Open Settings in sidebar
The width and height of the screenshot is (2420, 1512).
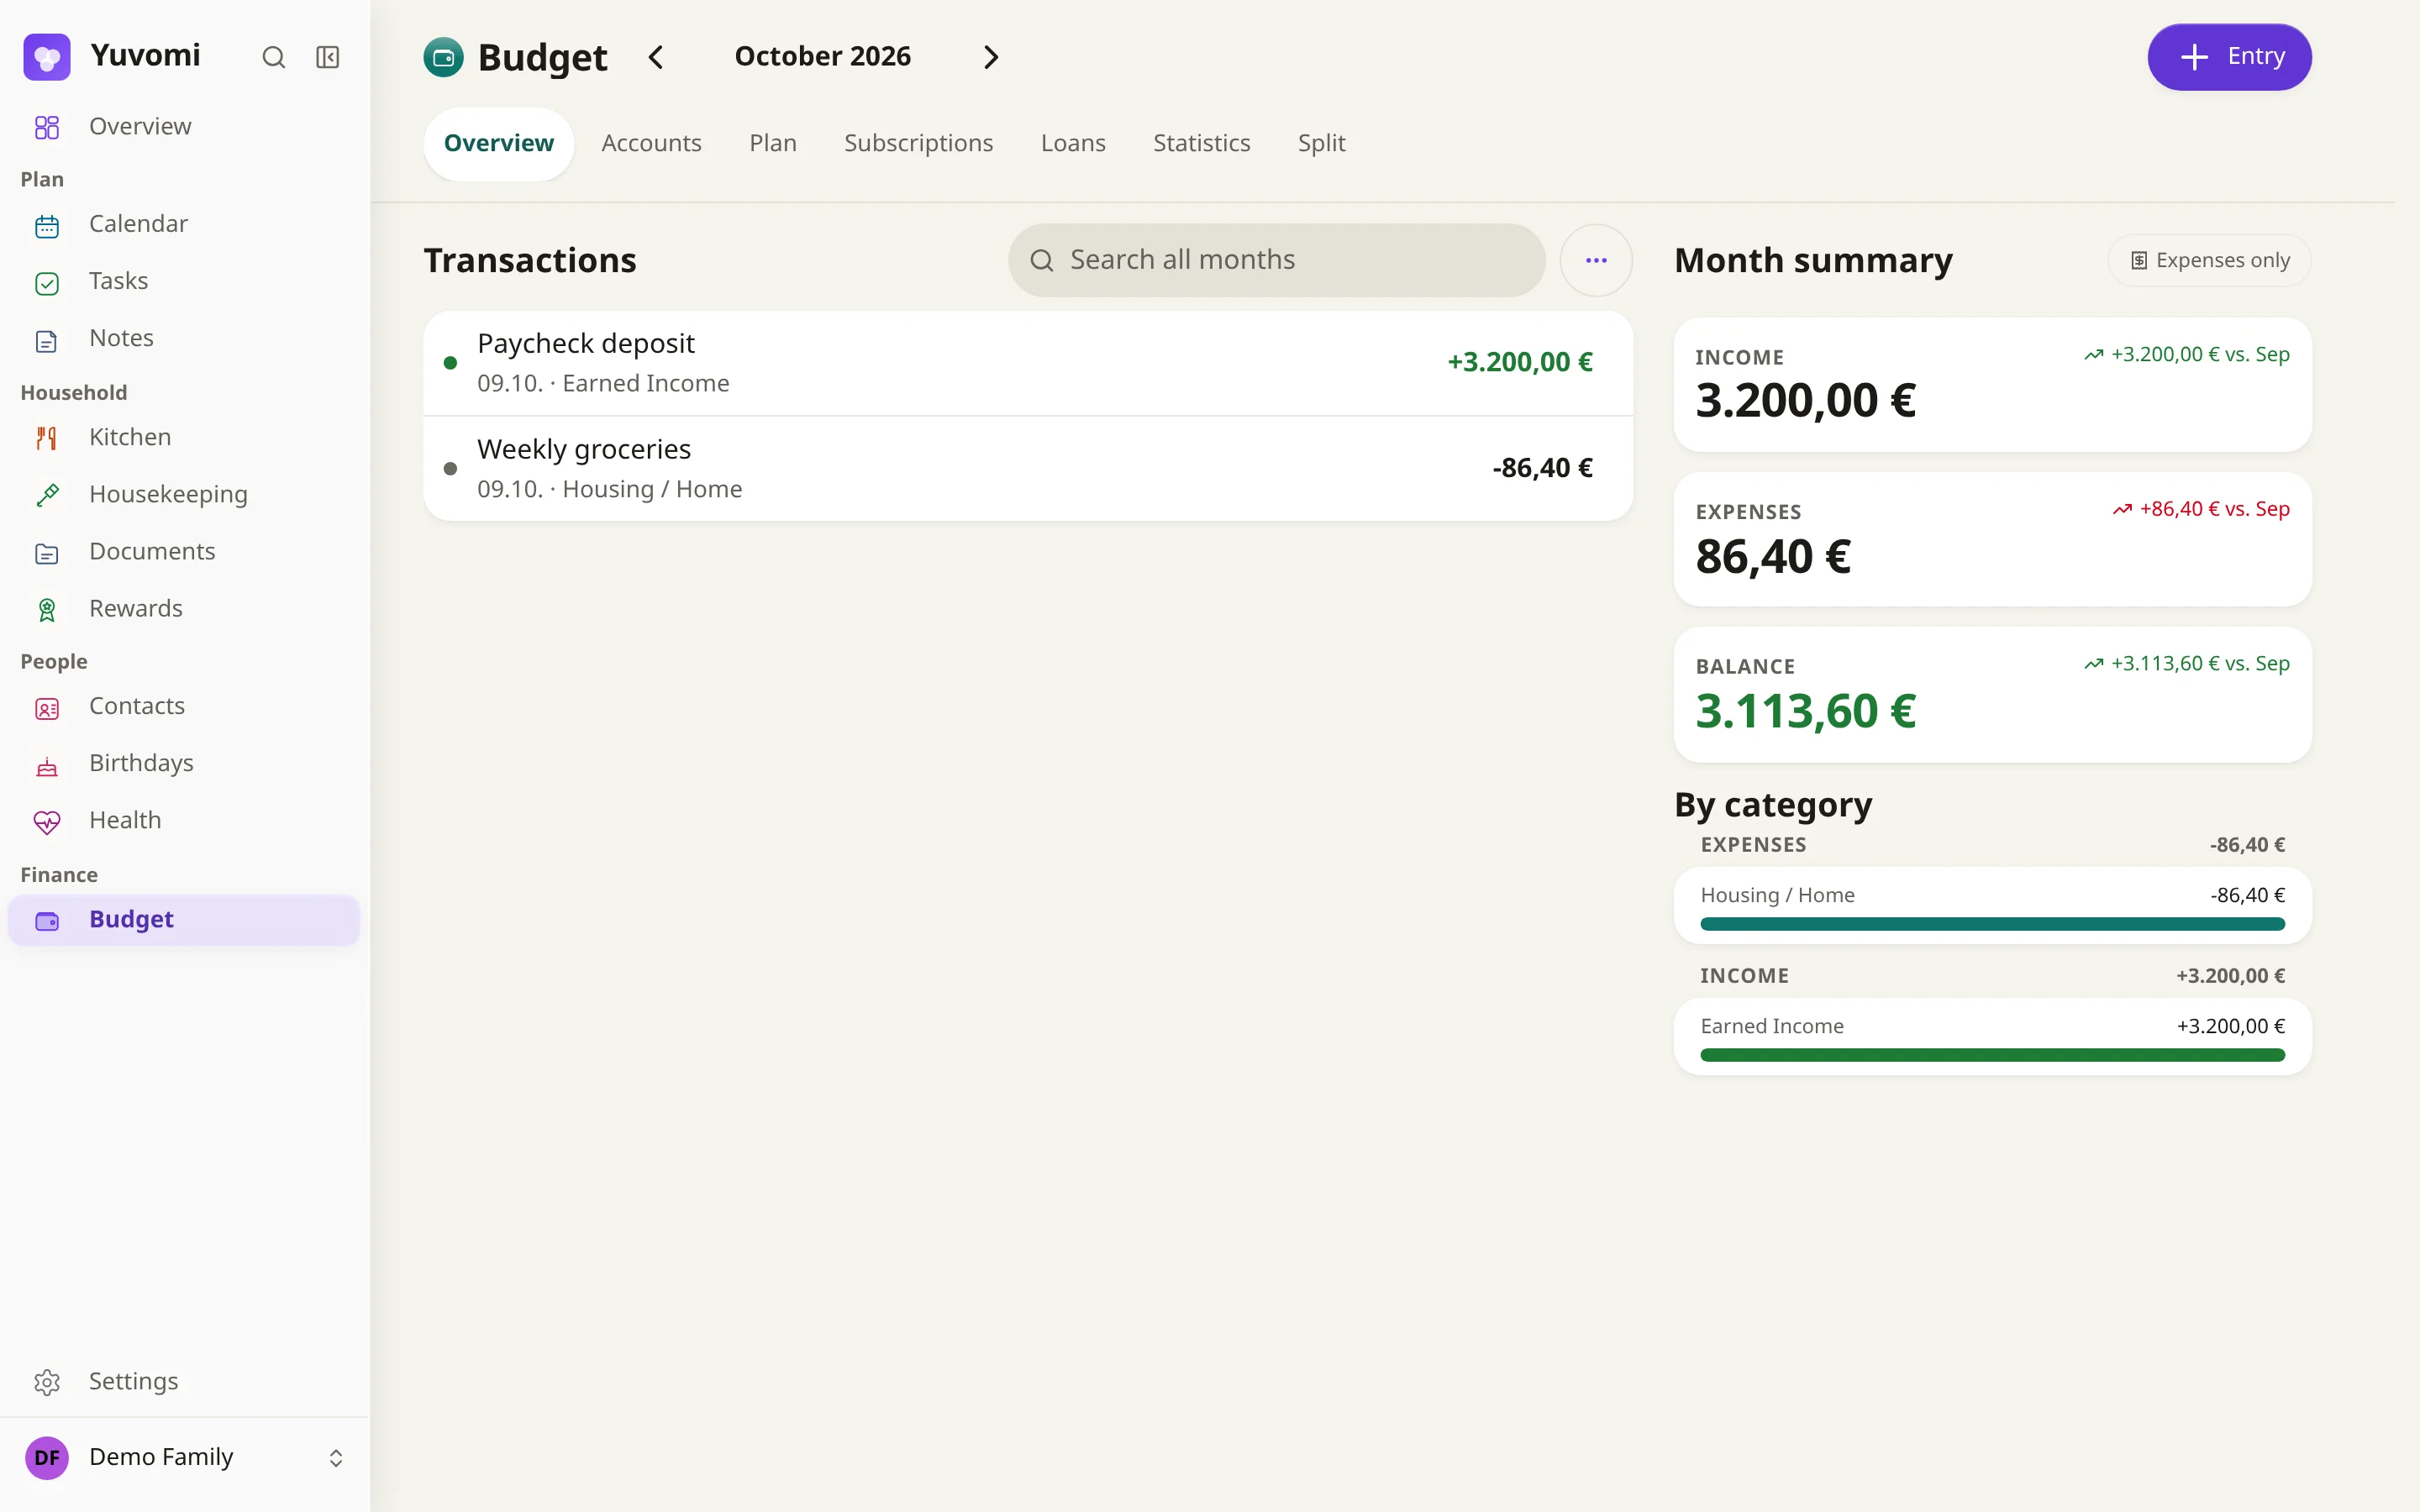(x=184, y=1381)
